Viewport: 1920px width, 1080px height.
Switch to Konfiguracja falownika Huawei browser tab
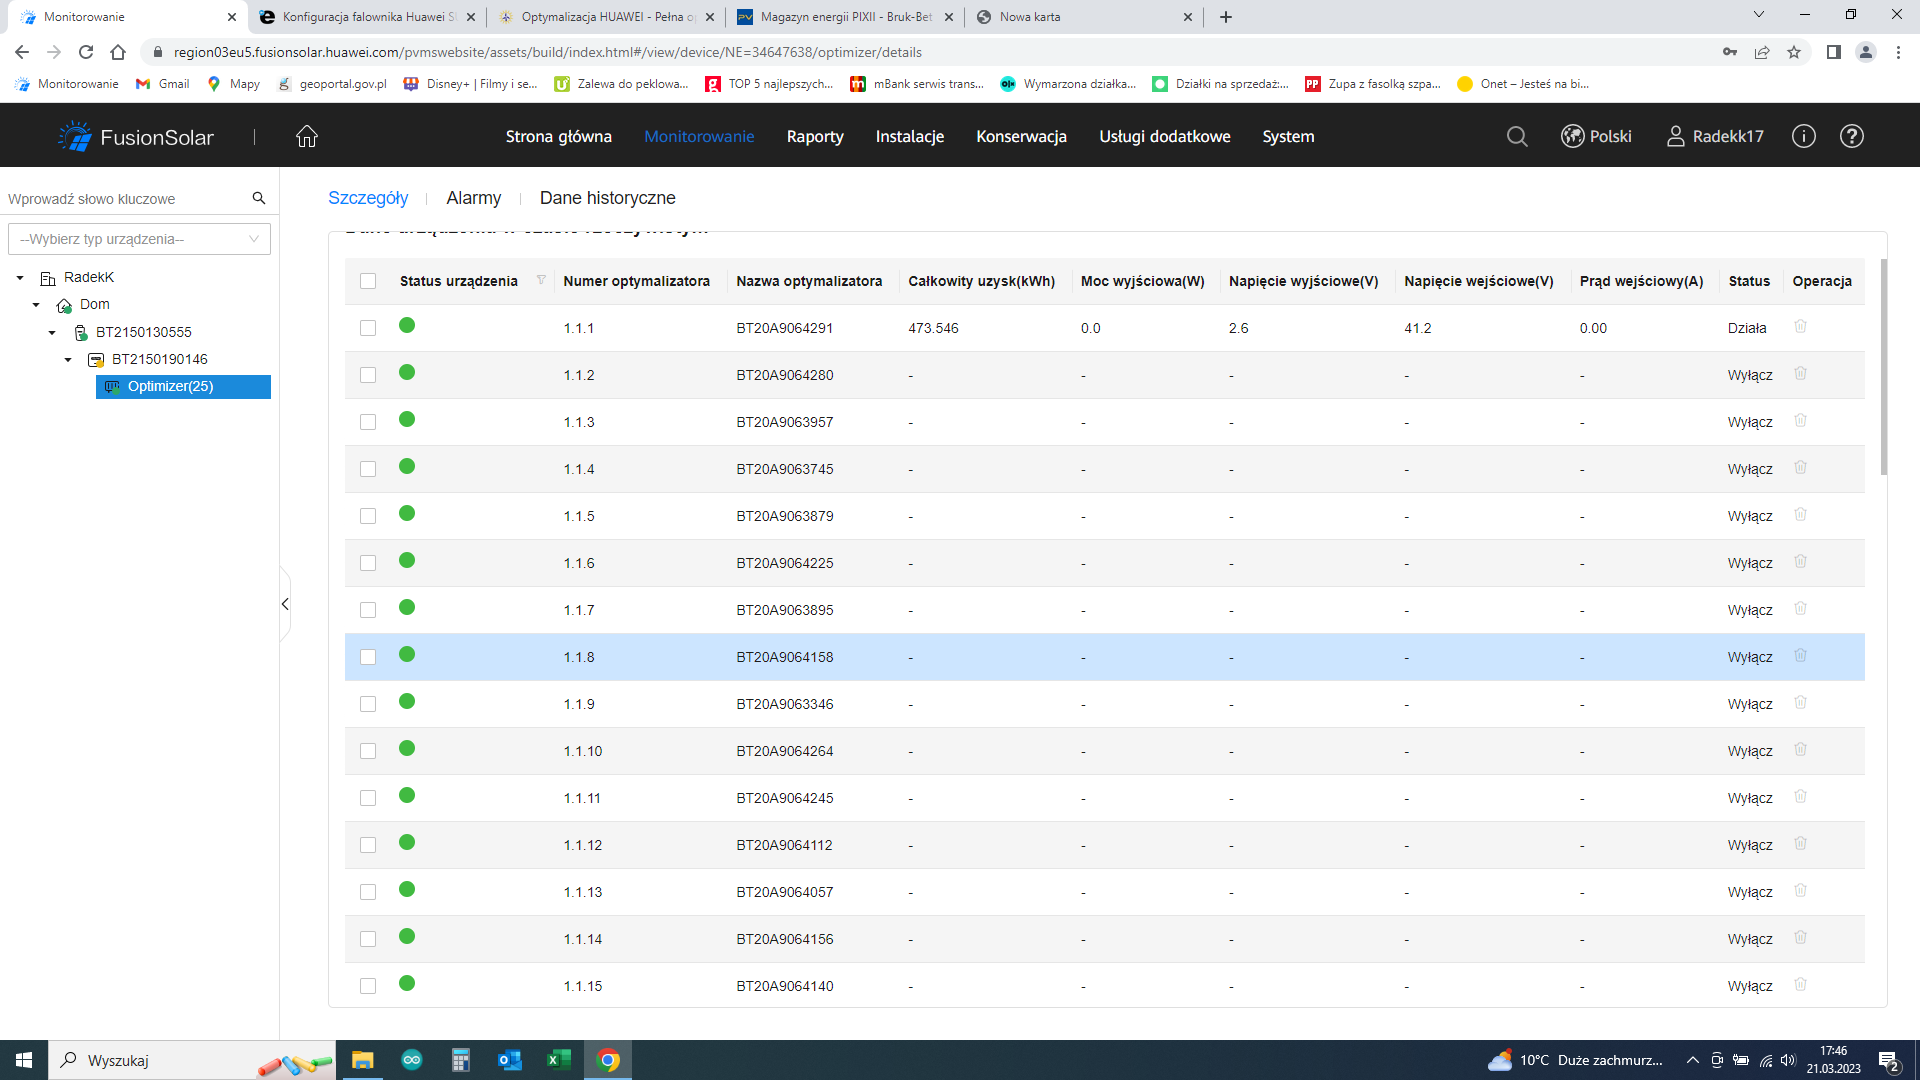click(368, 17)
